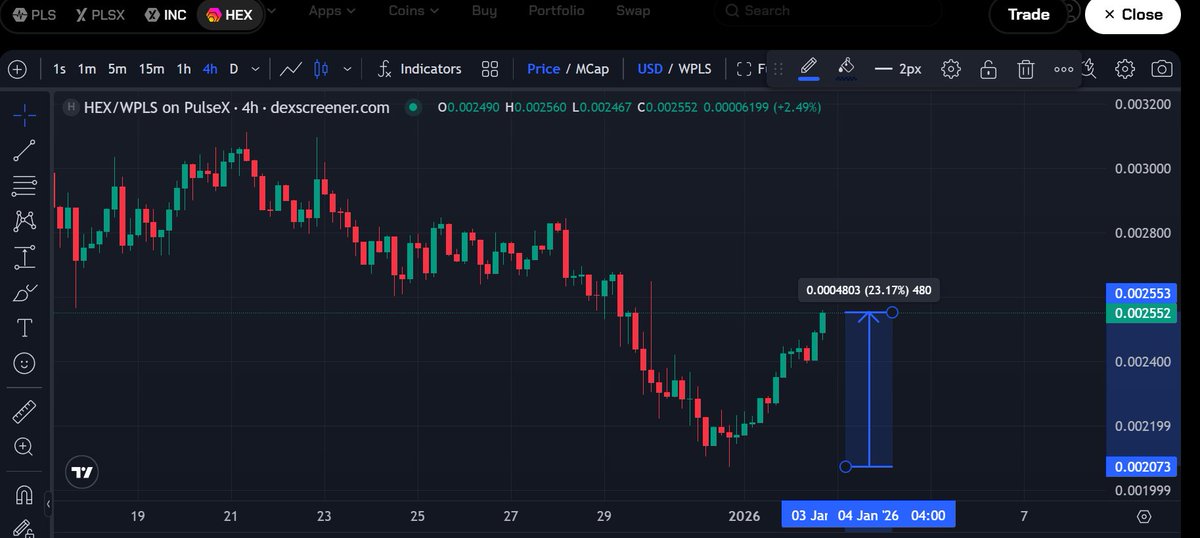This screenshot has width=1200, height=538.
Task: Select the INC token tab
Action: [x=165, y=15]
